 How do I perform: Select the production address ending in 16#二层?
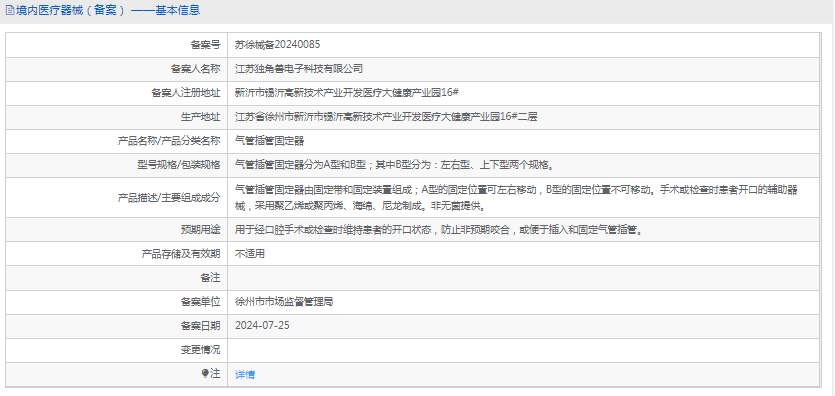(x=386, y=117)
